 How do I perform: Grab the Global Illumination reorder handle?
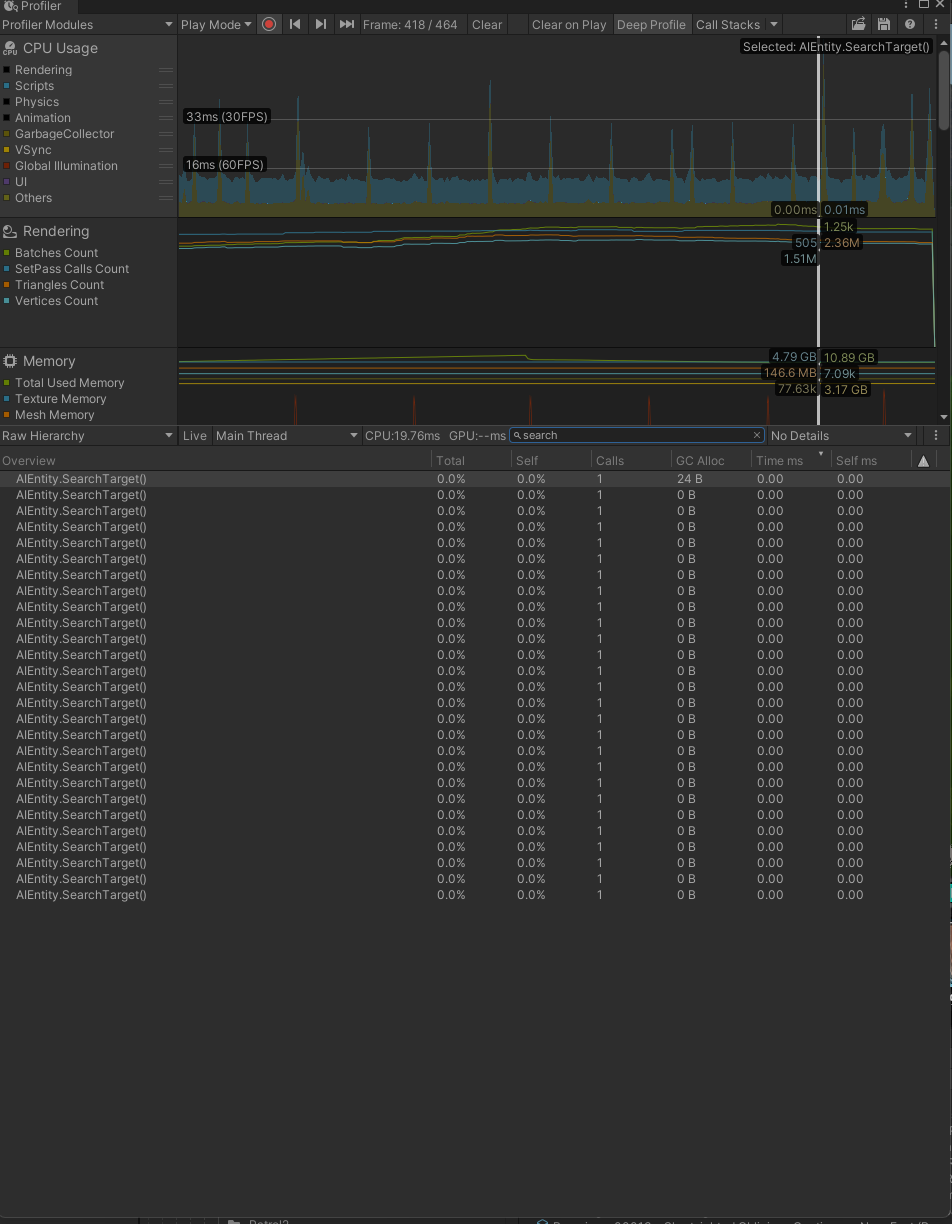click(x=166, y=166)
